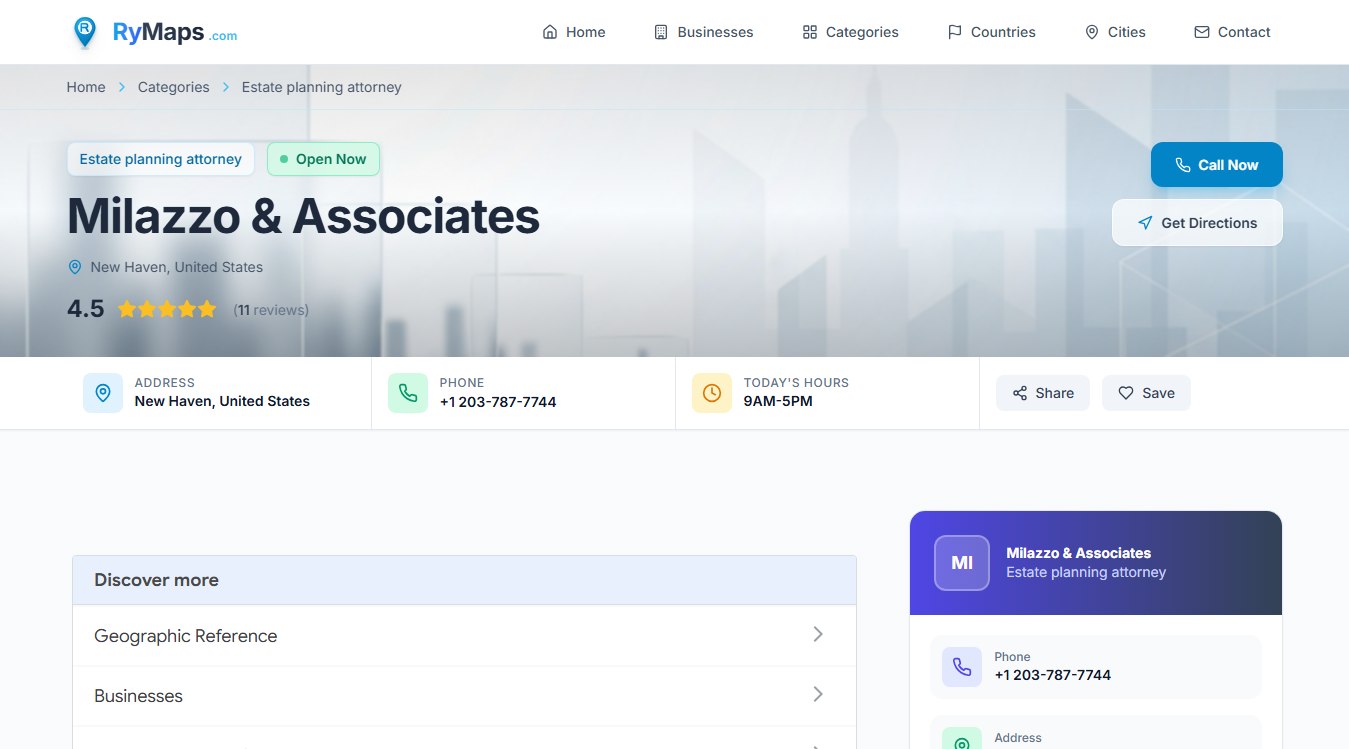Open the Businesses menu item
The width and height of the screenshot is (1349, 749).
tap(703, 32)
